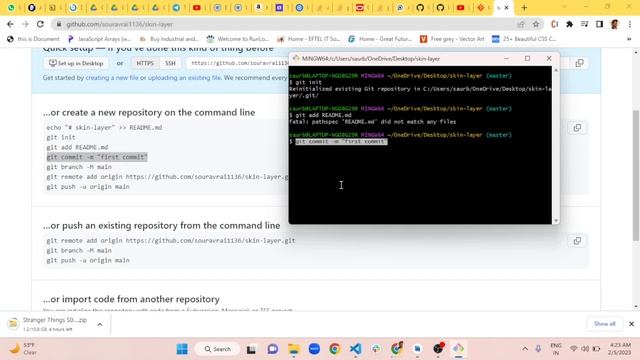Image resolution: width=640 pixels, height=360 pixels.
Task: Click echo skin-layer README.md line
Action: (104, 128)
